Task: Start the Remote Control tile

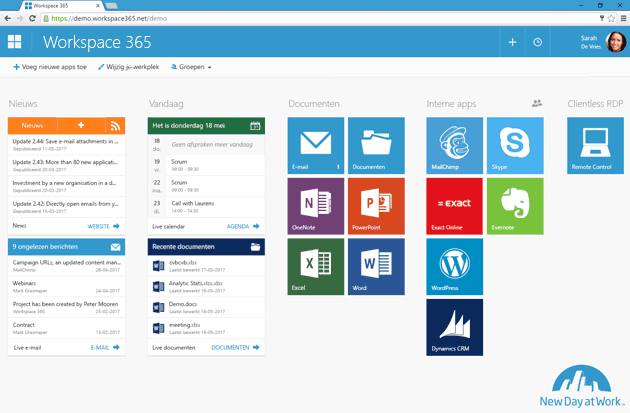Action: 595,145
